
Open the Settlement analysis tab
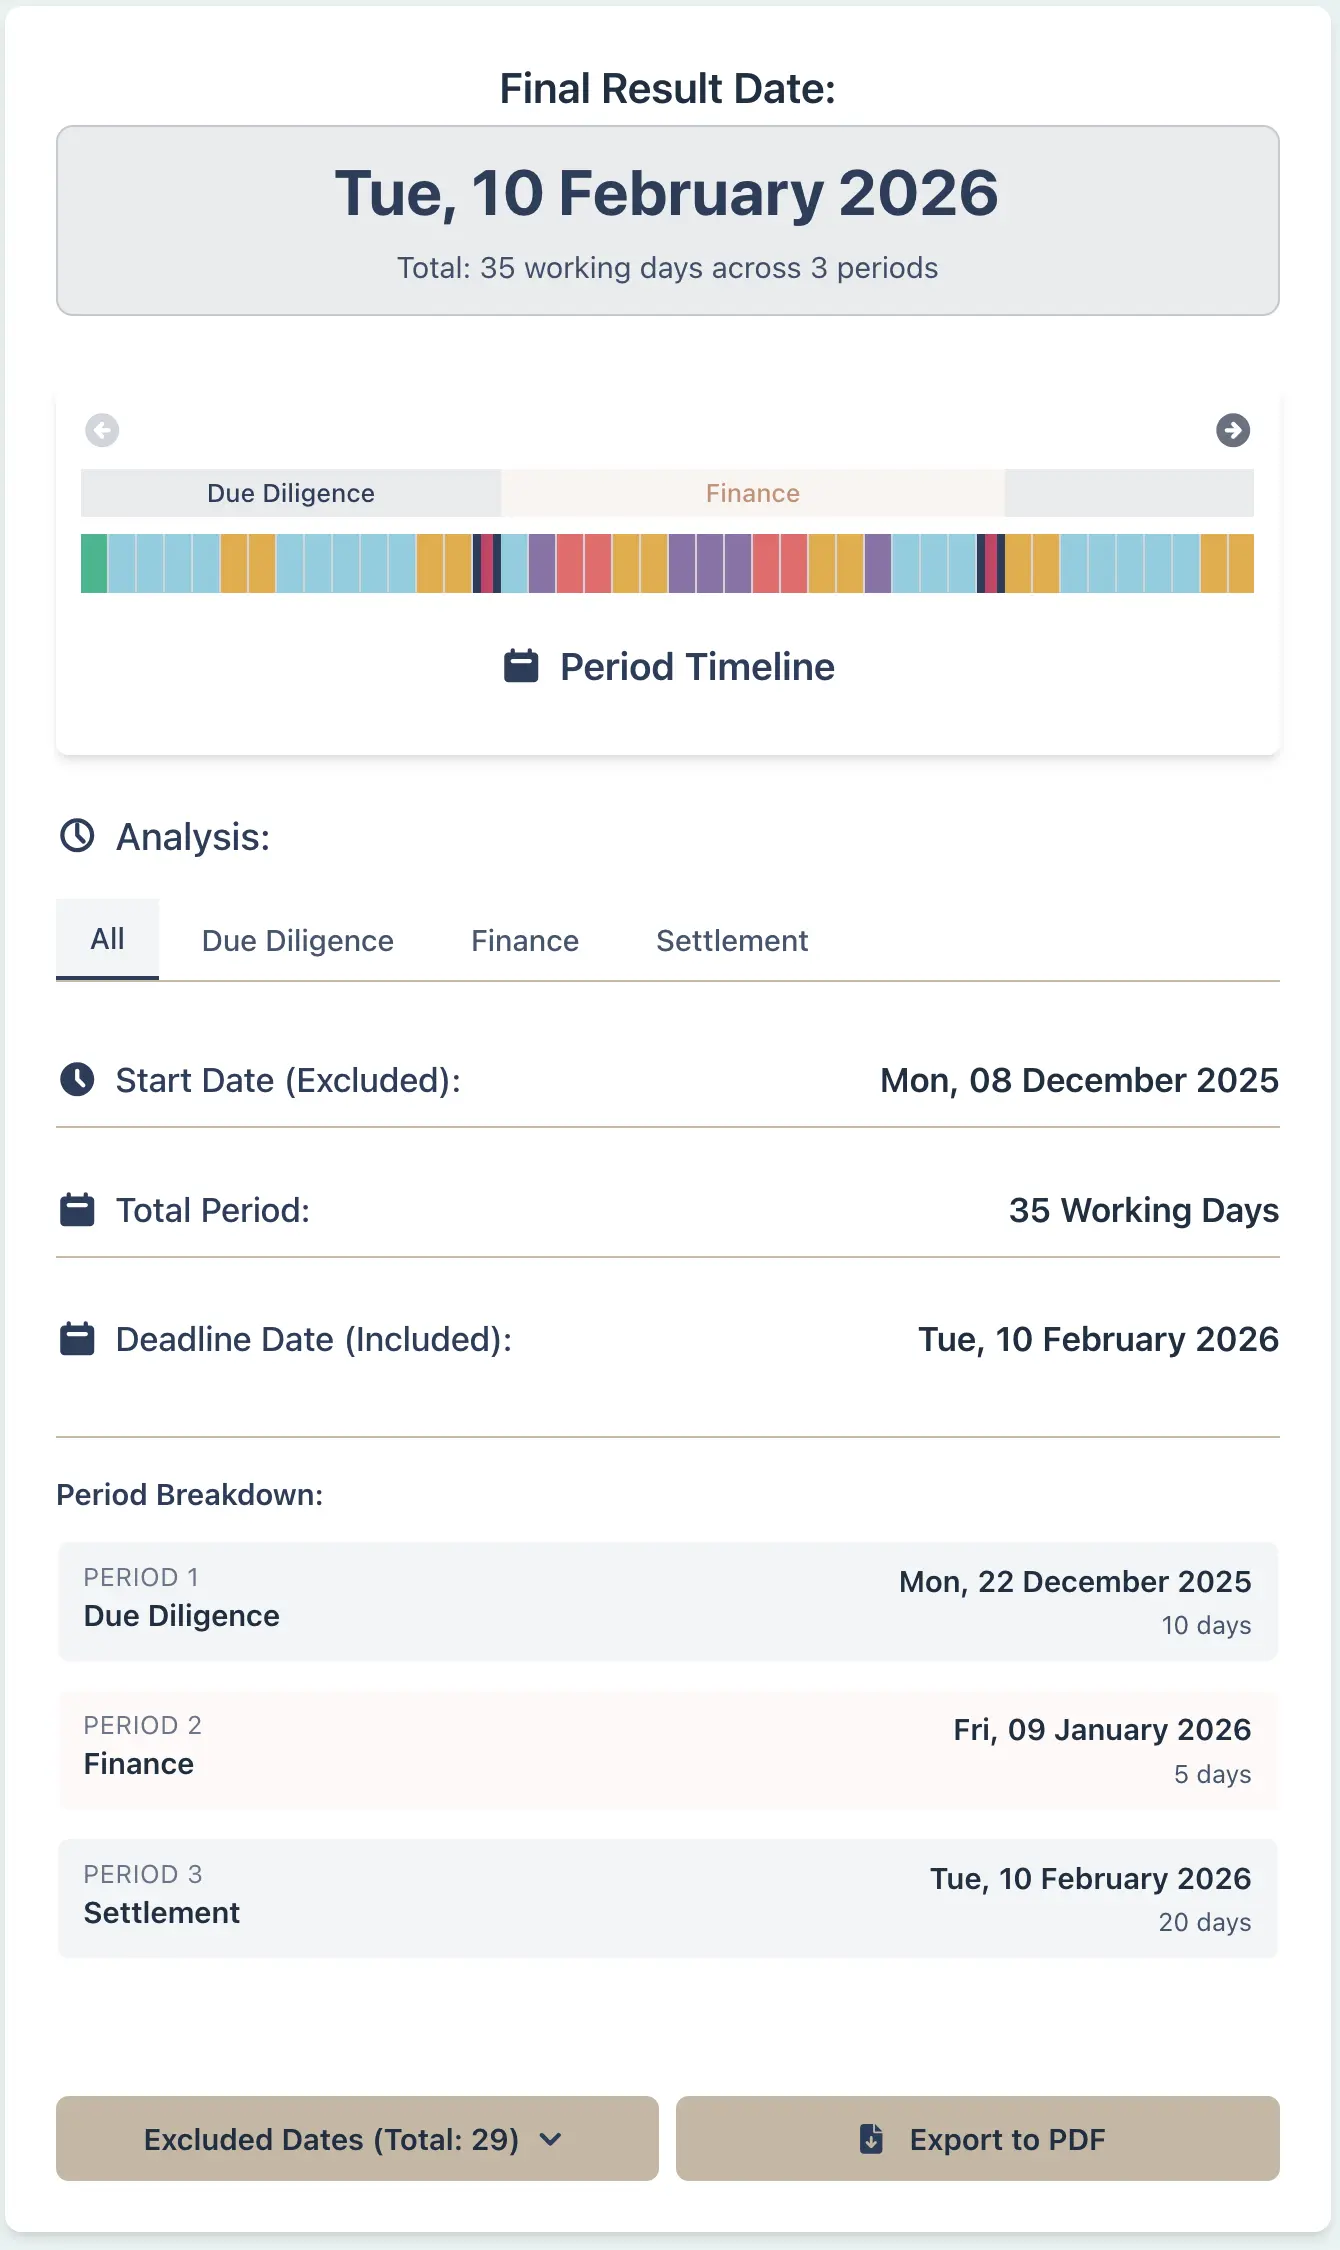pyautogui.click(x=732, y=940)
